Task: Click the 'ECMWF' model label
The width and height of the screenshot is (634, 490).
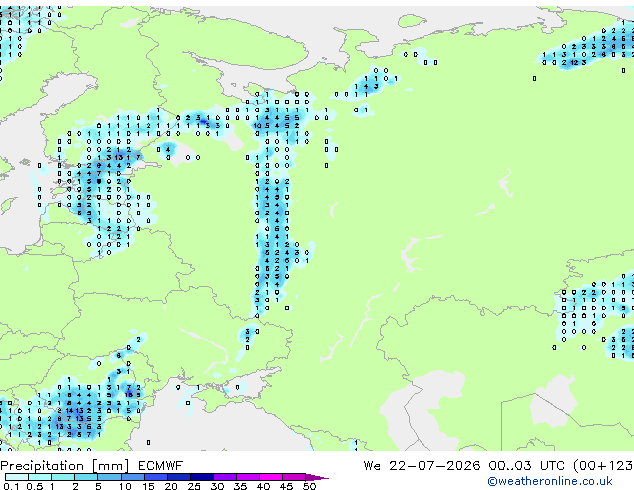Action: (161, 466)
